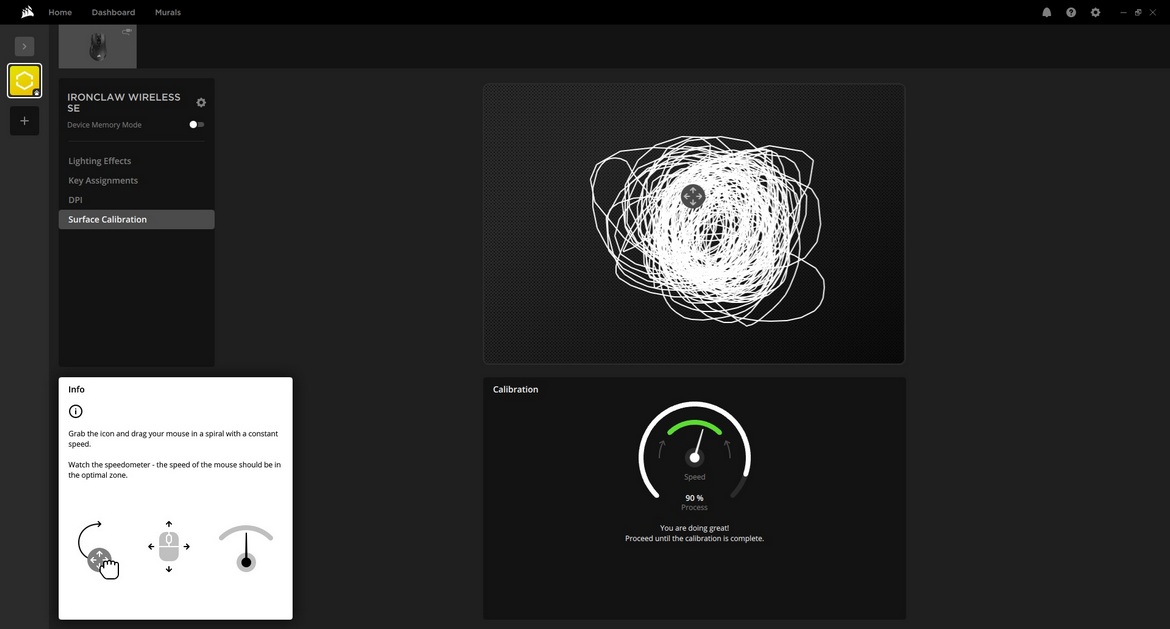Add a new profile with plus icon
The height and width of the screenshot is (629, 1170).
24,121
